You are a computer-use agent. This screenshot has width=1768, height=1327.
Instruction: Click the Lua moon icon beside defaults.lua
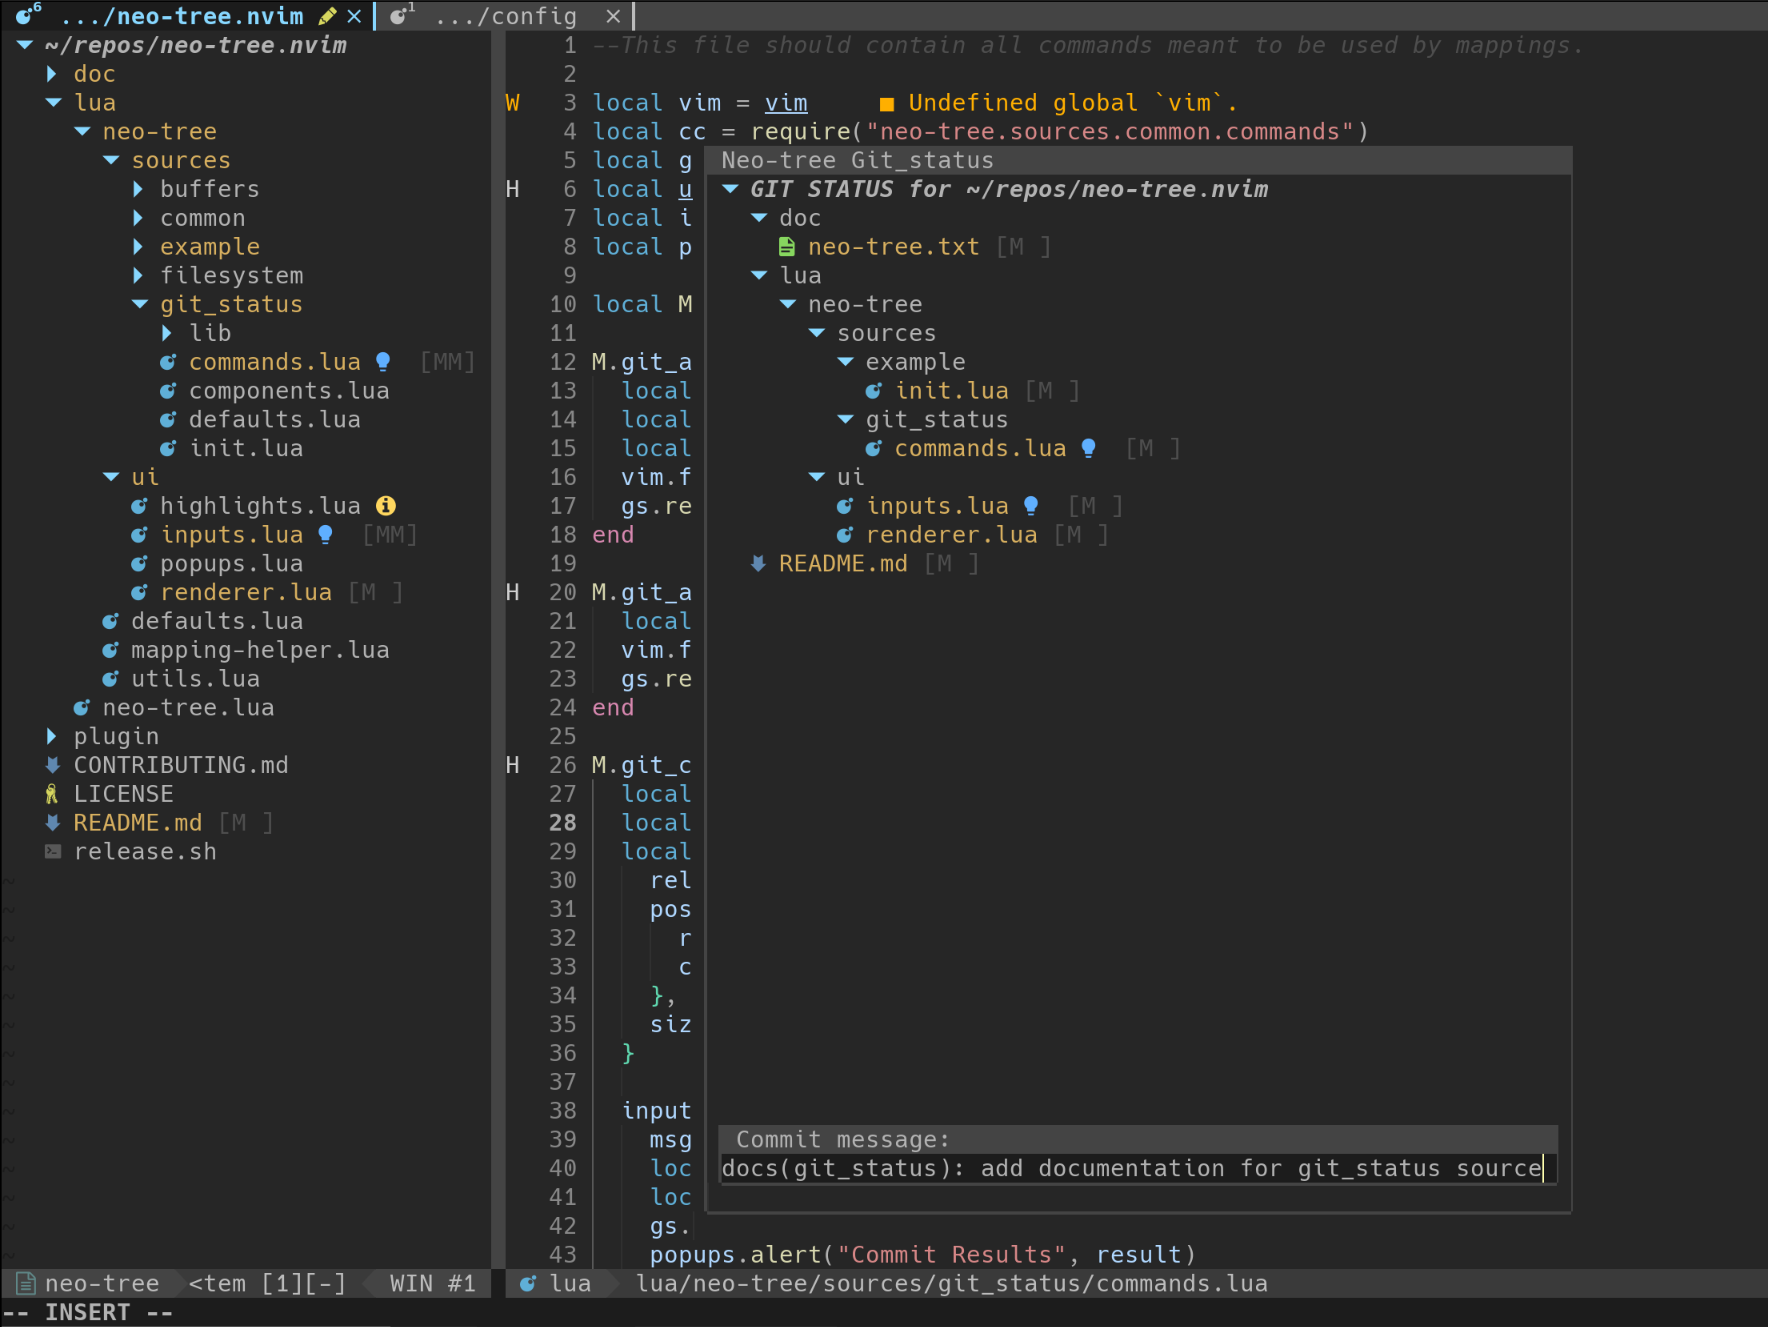110,620
